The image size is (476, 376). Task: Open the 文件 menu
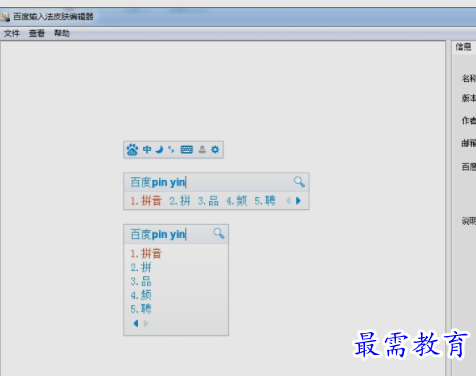(12, 33)
